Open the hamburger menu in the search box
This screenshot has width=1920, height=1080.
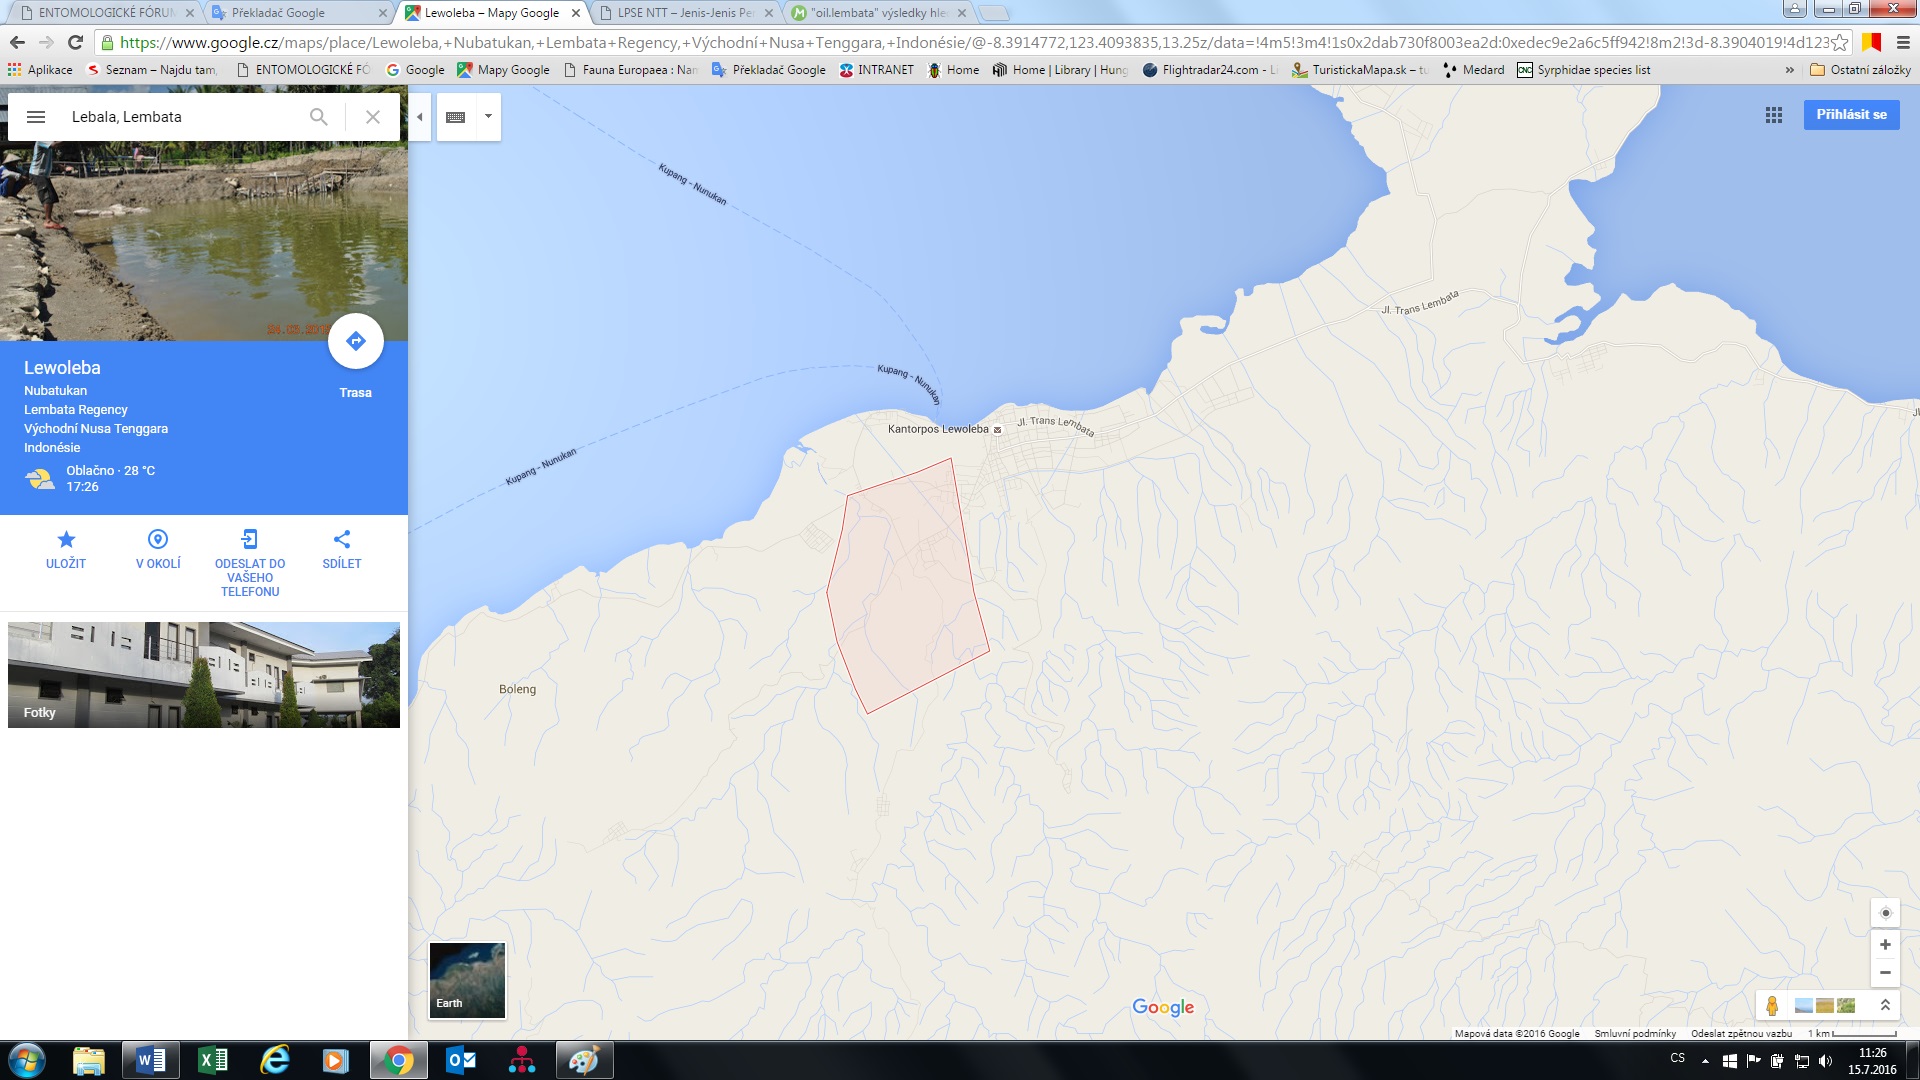coord(36,117)
